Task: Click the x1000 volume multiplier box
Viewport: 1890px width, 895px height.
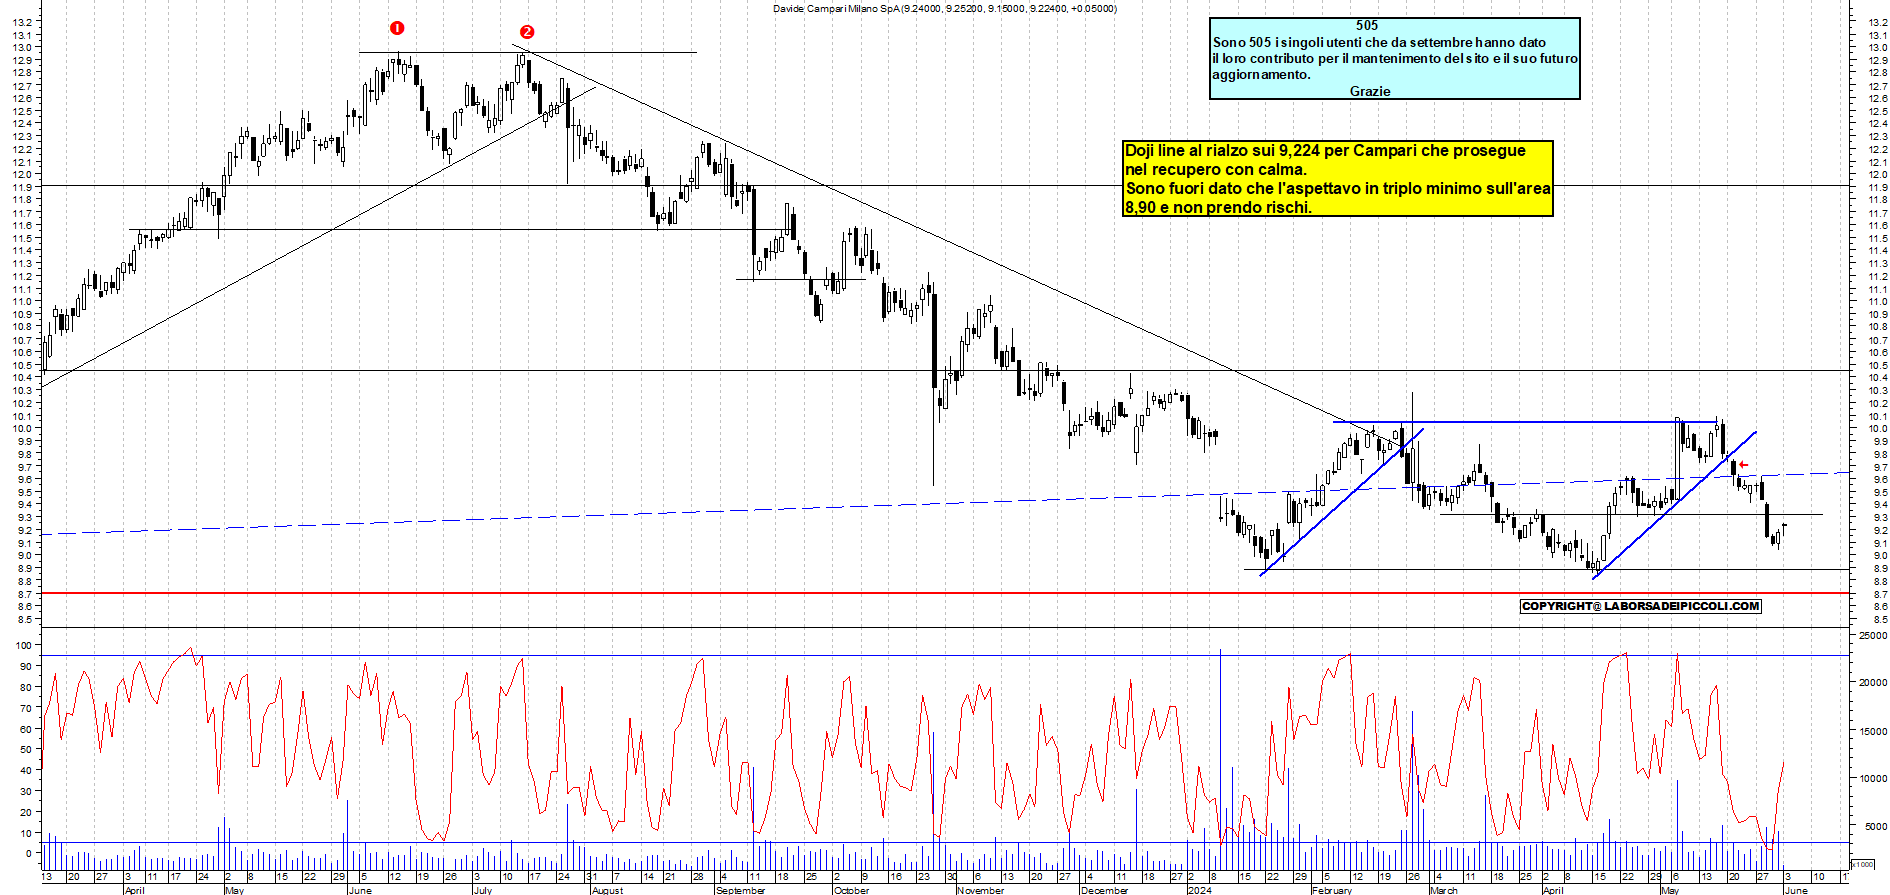Action: [x=1863, y=864]
